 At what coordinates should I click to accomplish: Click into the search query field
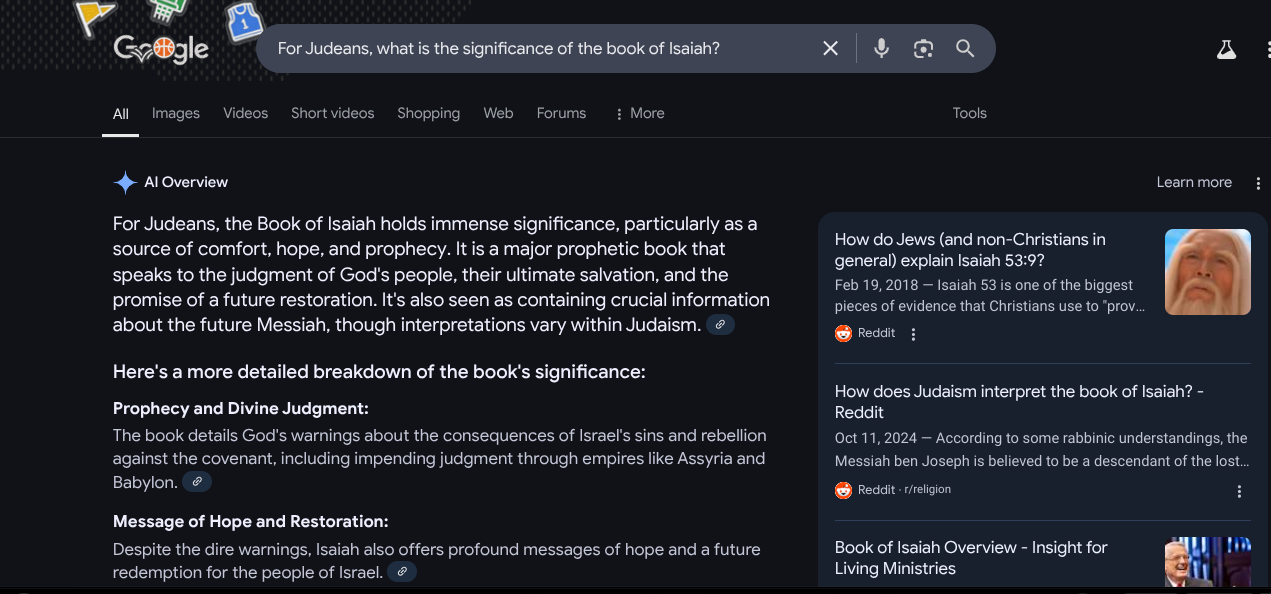pos(540,48)
